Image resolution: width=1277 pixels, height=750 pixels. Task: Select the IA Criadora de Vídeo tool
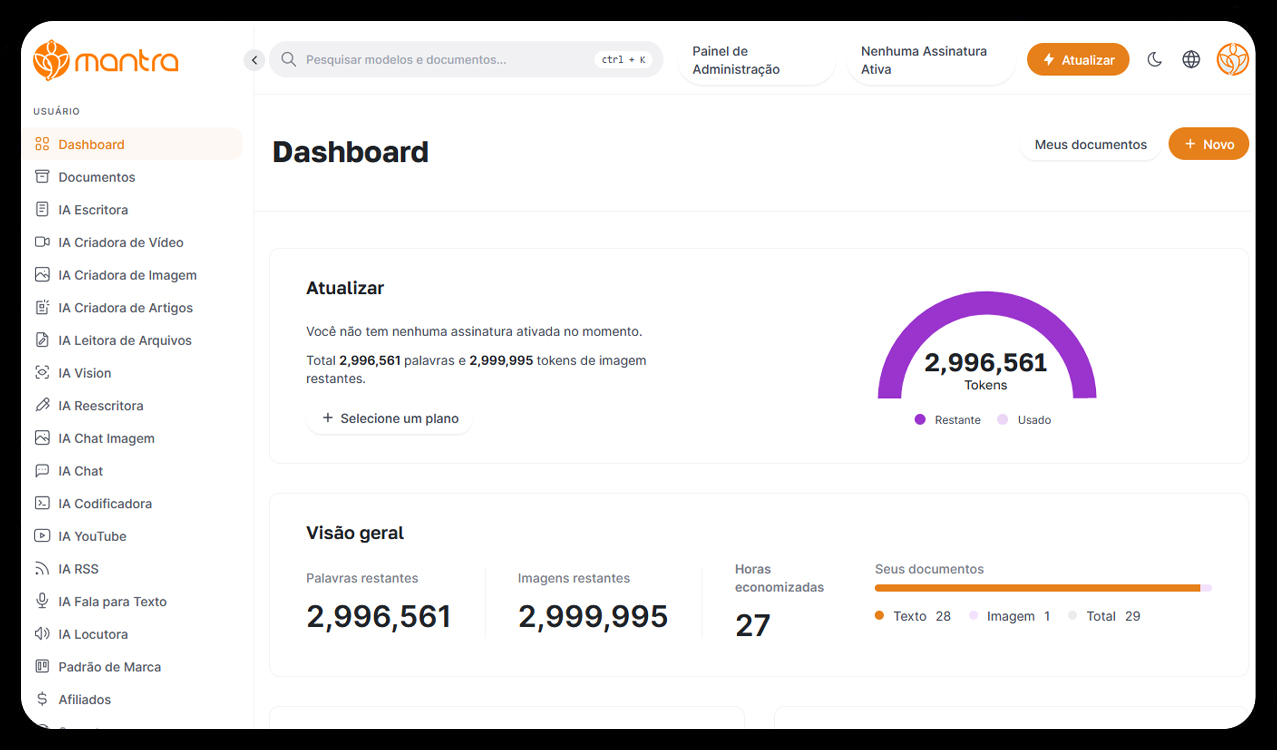pyautogui.click(x=120, y=242)
